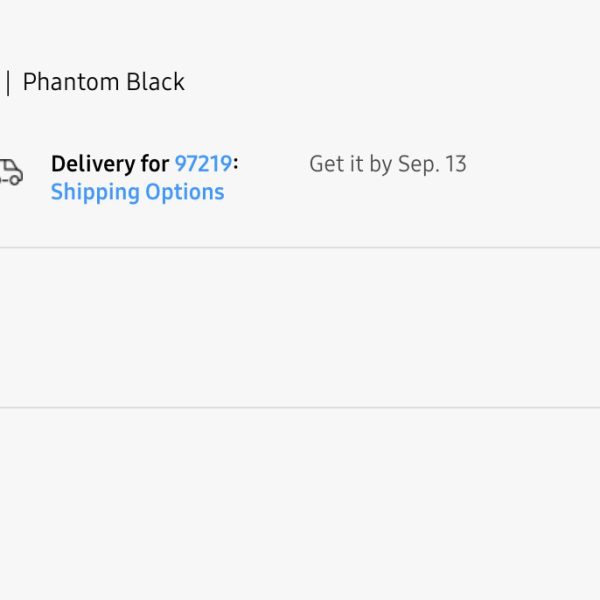Click the colon after the 97219 ZIP code
The image size is (600, 600).
click(x=235, y=165)
